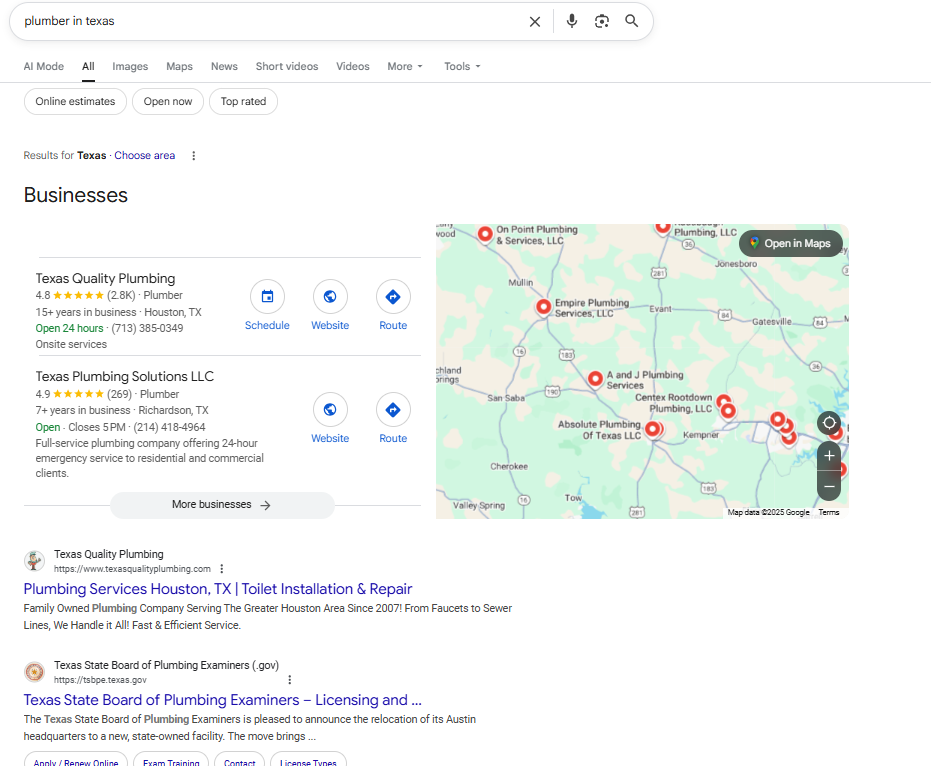
Task: Toggle the Online estimates filter
Action: pos(75,102)
